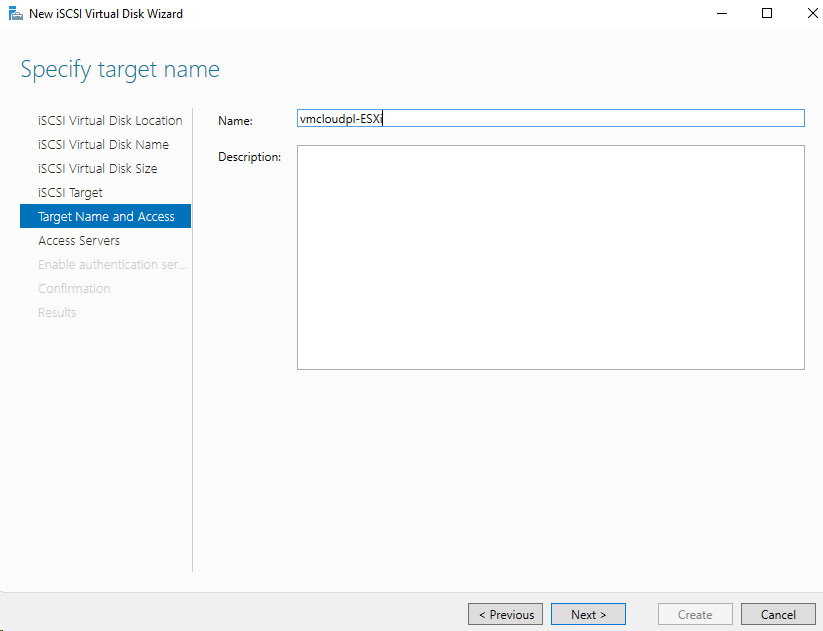Select the iSCSI Virtual Disk Name step
The image size is (823, 631).
tap(104, 144)
